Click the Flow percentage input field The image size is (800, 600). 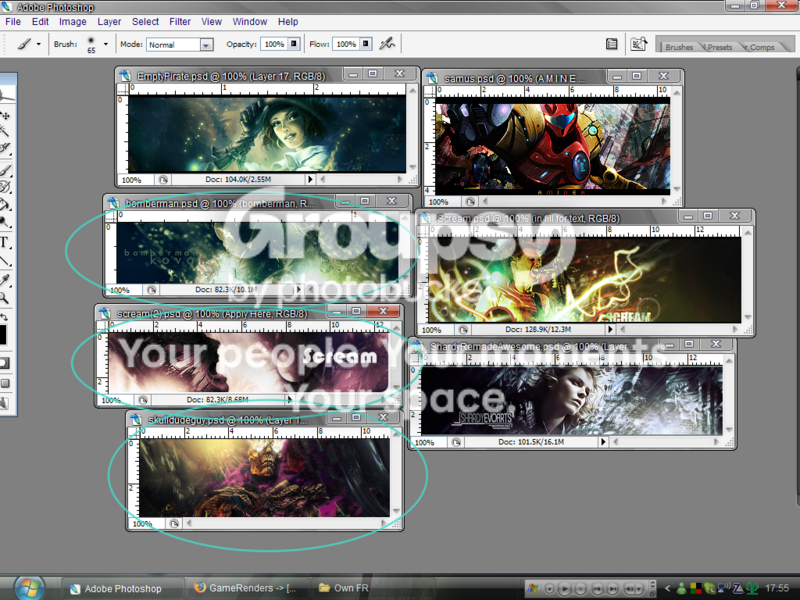click(346, 44)
